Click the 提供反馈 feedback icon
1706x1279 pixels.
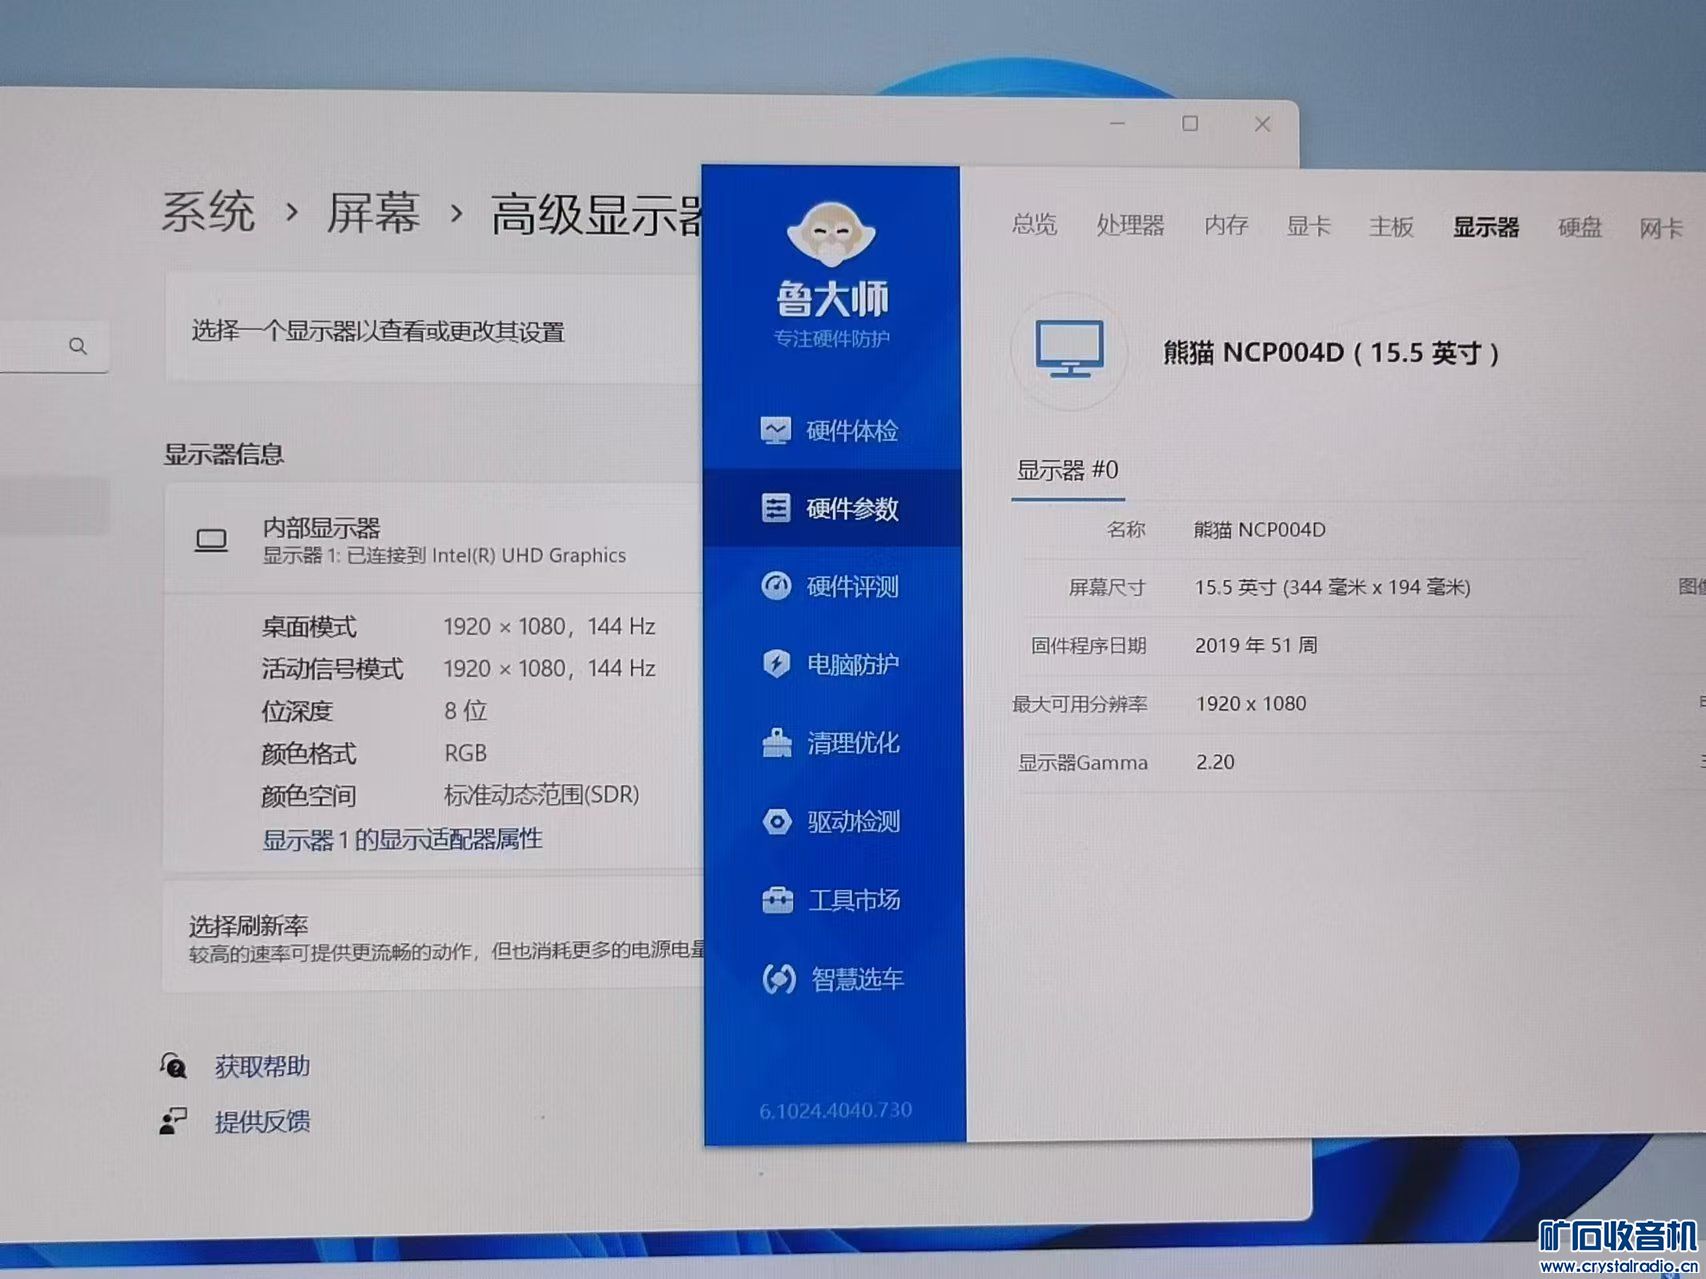point(174,1121)
